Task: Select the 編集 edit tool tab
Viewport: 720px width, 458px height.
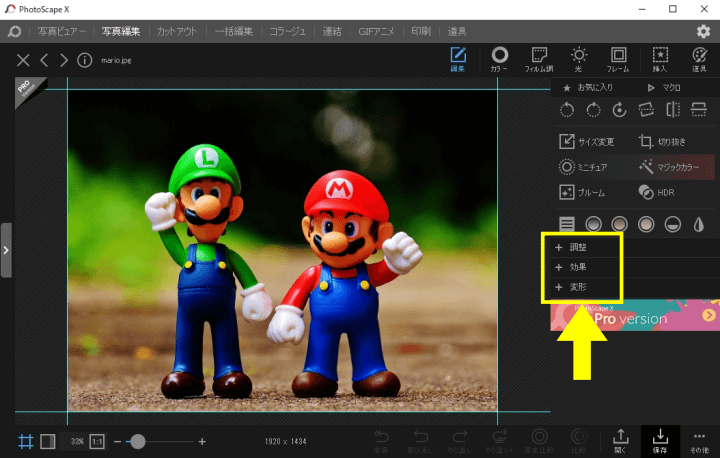Action: pos(458,60)
